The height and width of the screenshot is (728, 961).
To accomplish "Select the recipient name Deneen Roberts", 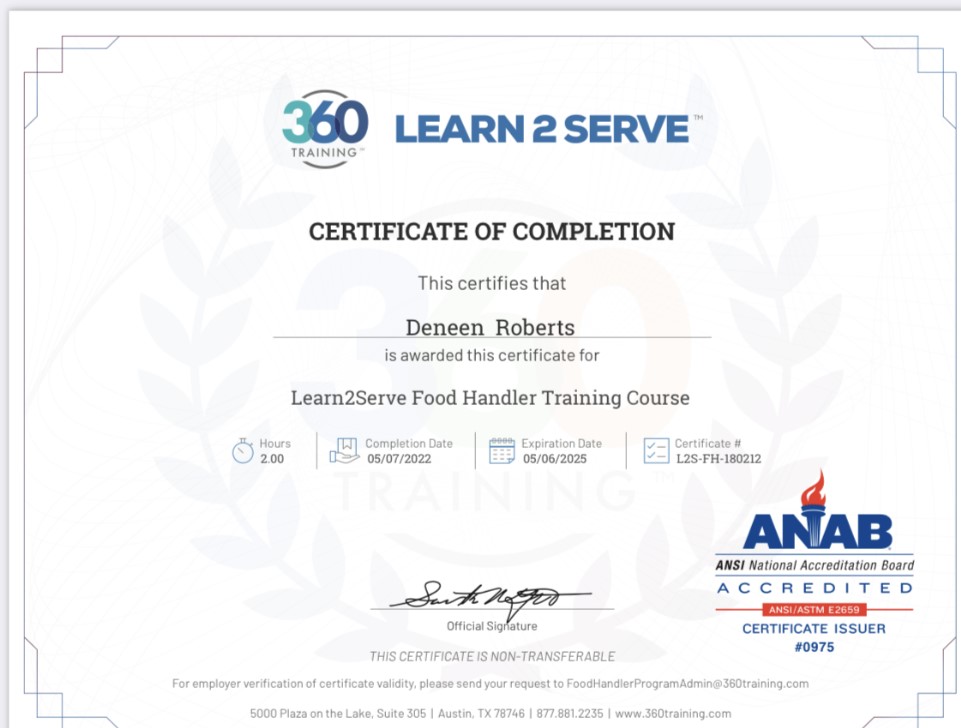I will pos(490,327).
